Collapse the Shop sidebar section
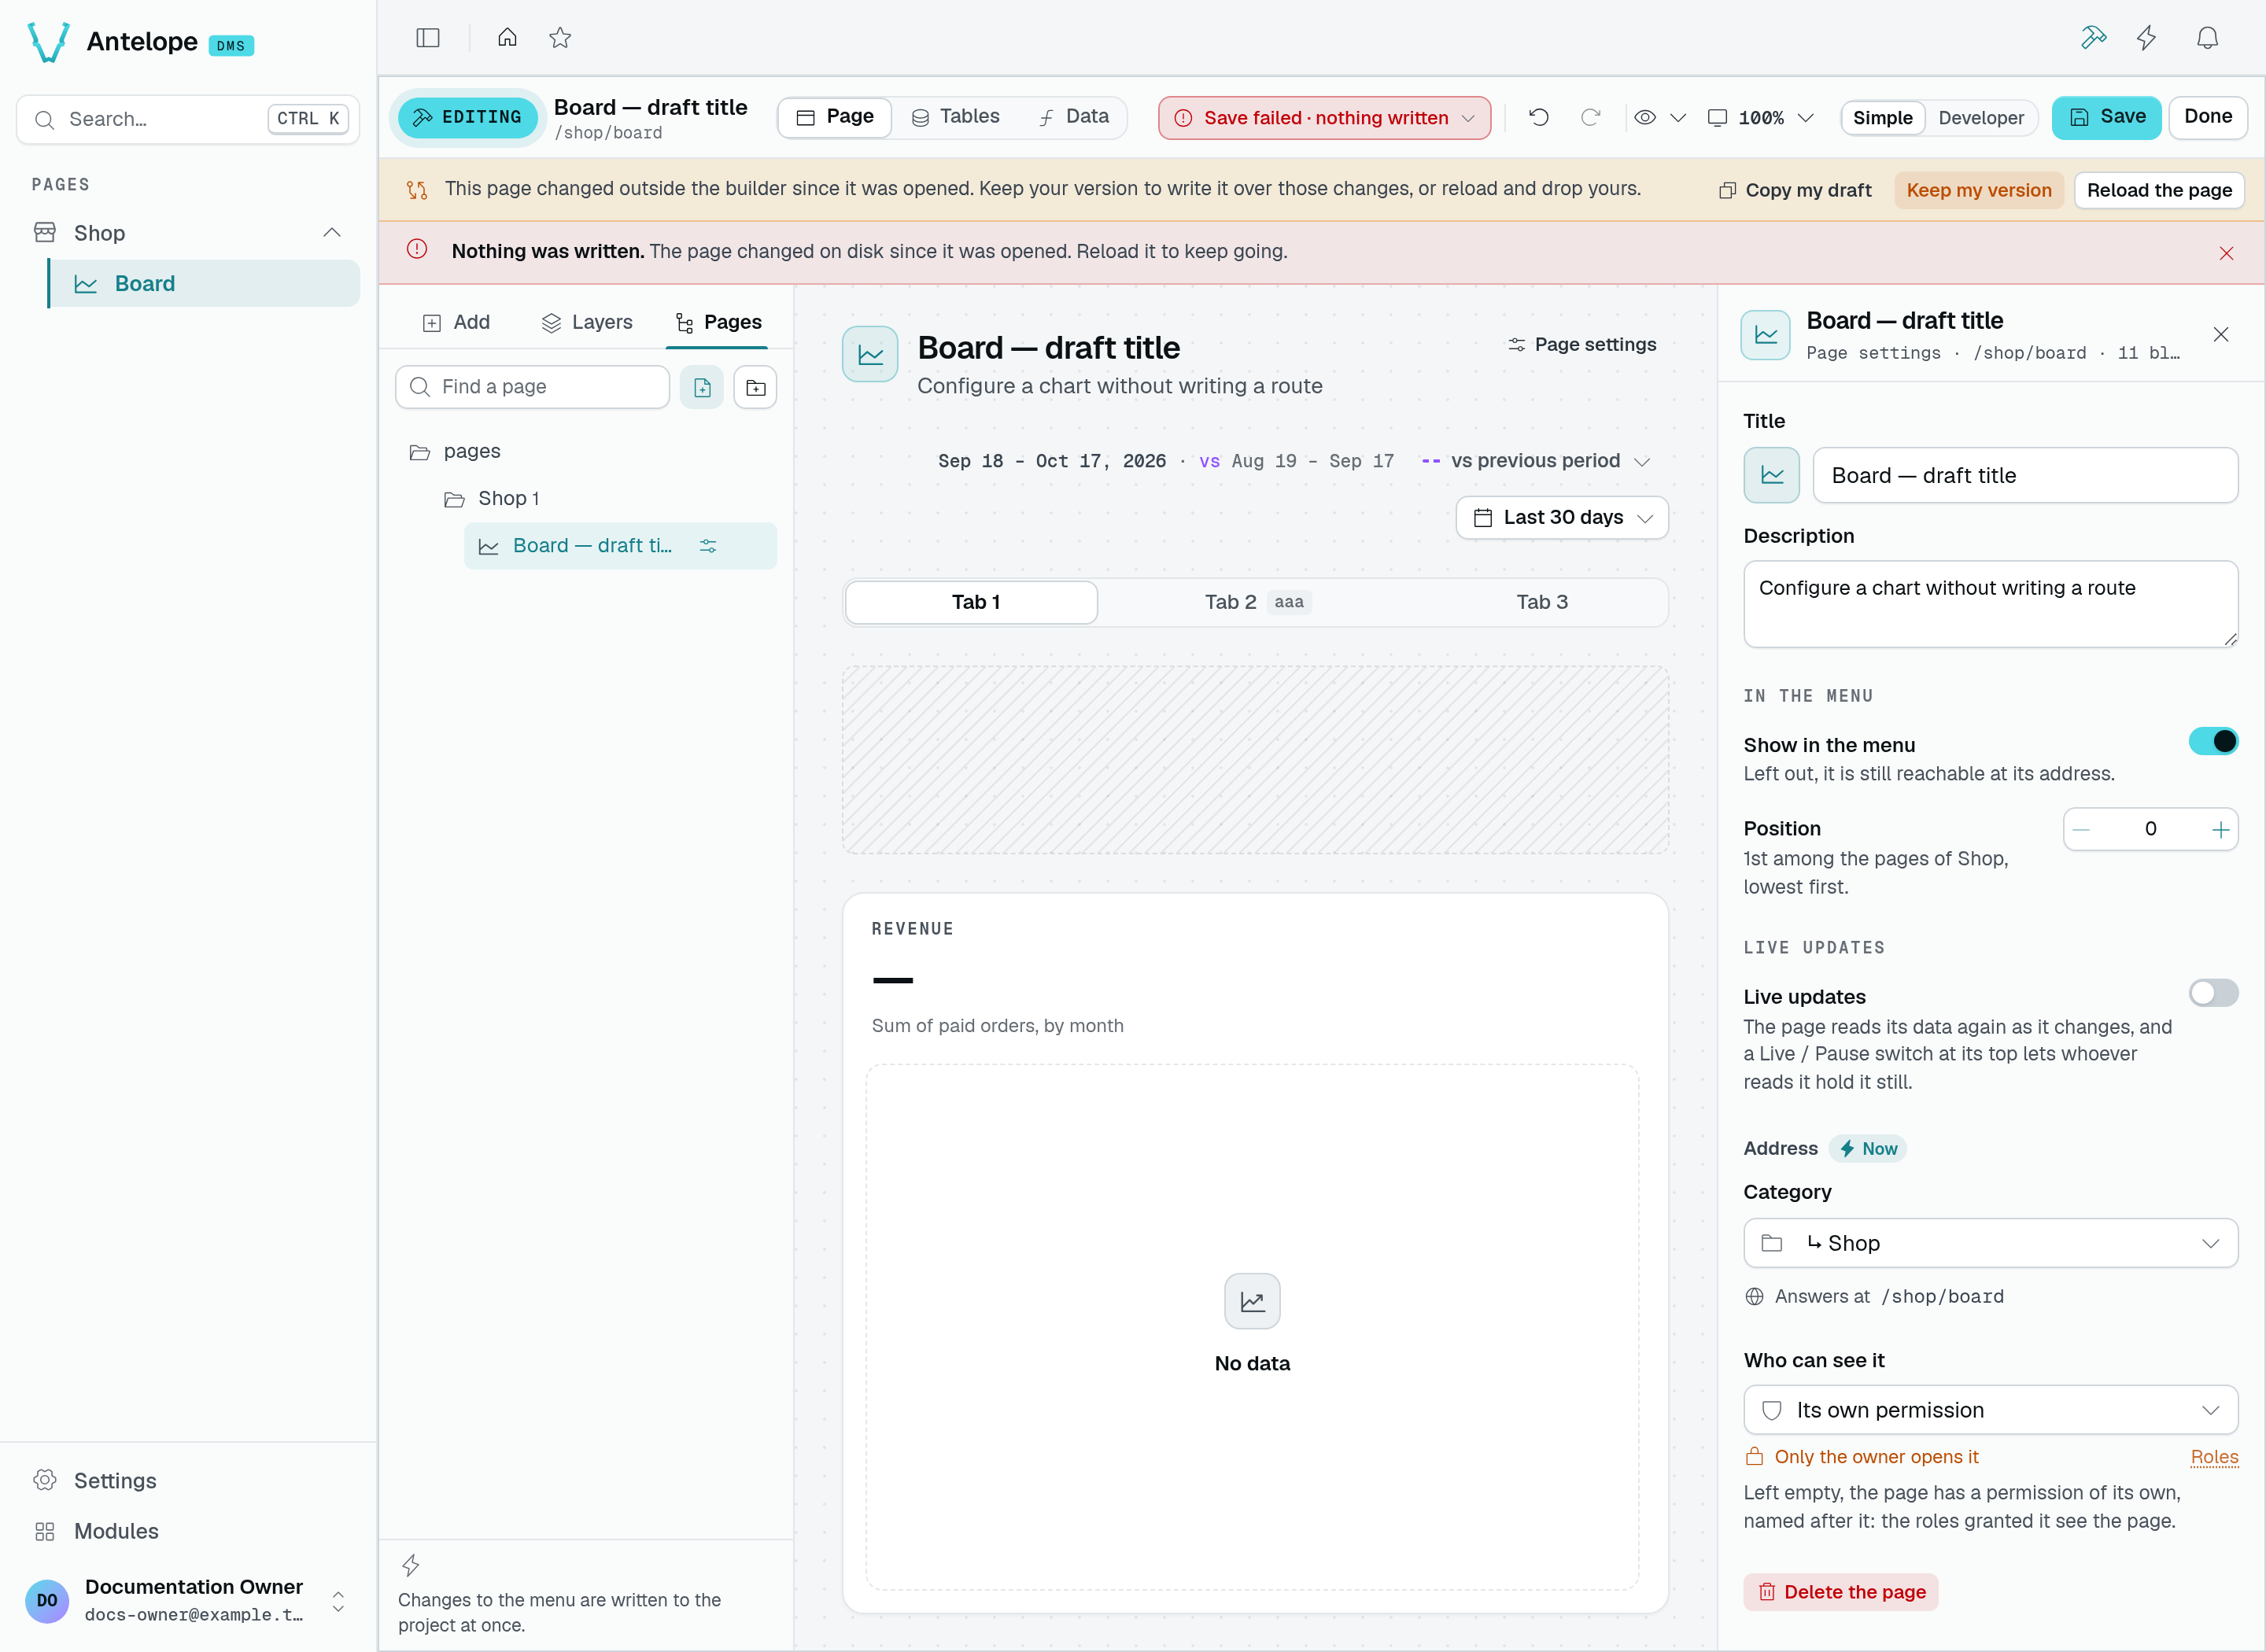2266x1652 pixels. pos(332,233)
